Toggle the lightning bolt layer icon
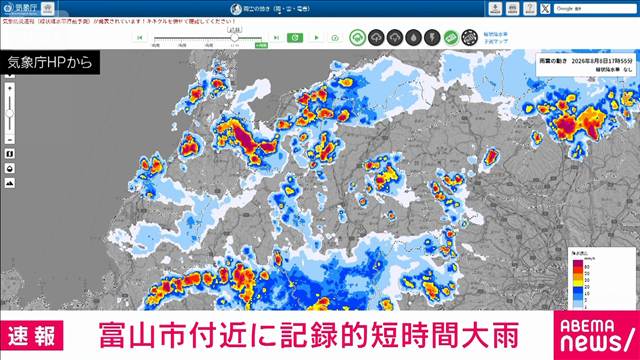Viewport: 640px width, 360px height. point(432,38)
